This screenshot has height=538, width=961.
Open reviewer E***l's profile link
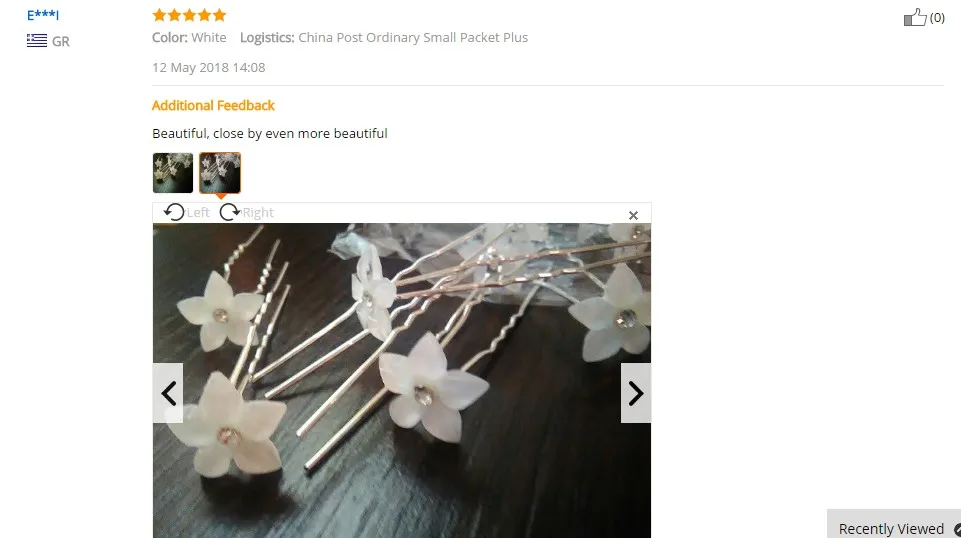[43, 15]
